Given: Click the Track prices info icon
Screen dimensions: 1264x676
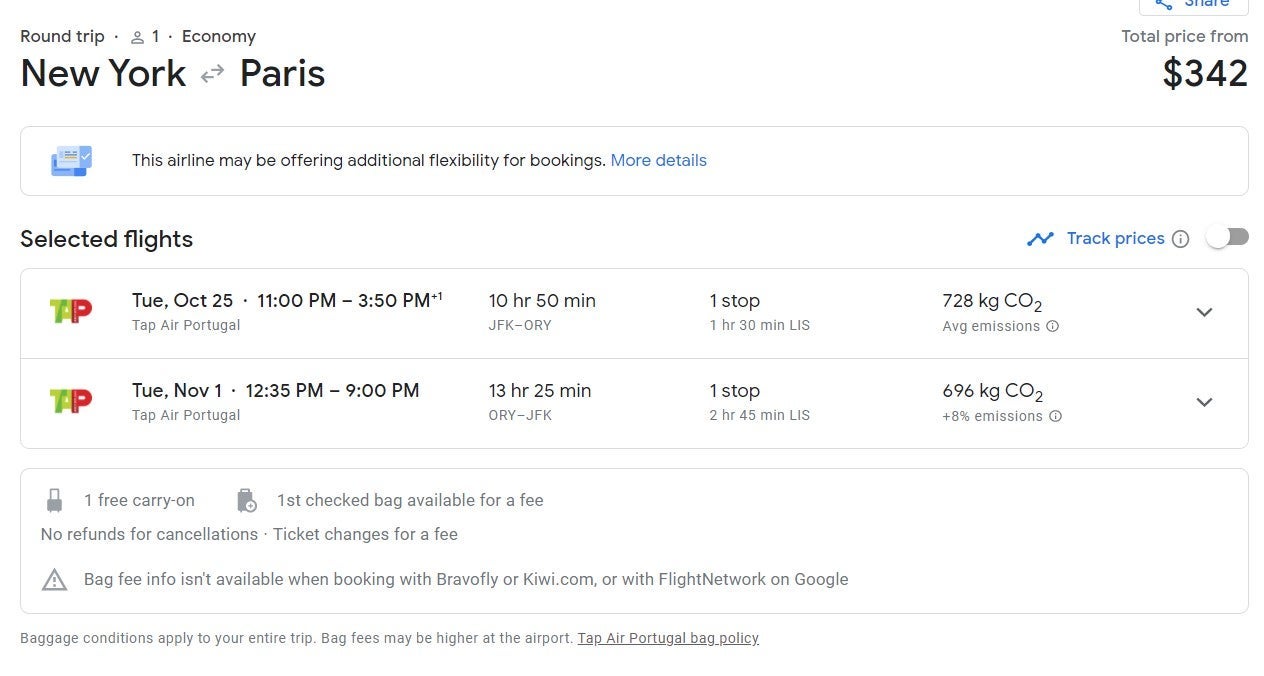Looking at the screenshot, I should click(x=1181, y=239).
